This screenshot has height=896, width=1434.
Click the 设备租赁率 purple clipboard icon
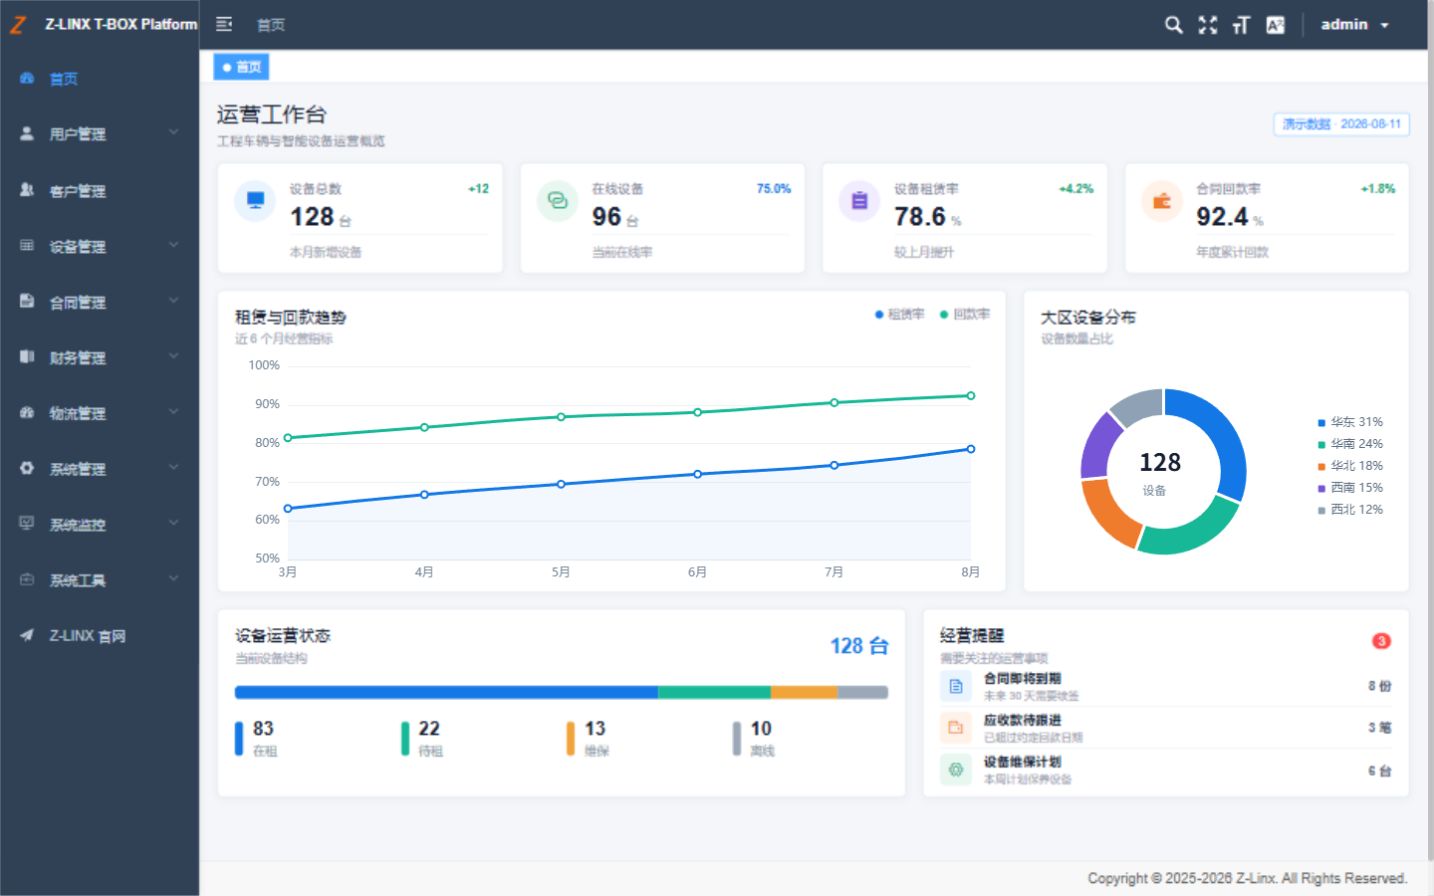click(x=859, y=201)
